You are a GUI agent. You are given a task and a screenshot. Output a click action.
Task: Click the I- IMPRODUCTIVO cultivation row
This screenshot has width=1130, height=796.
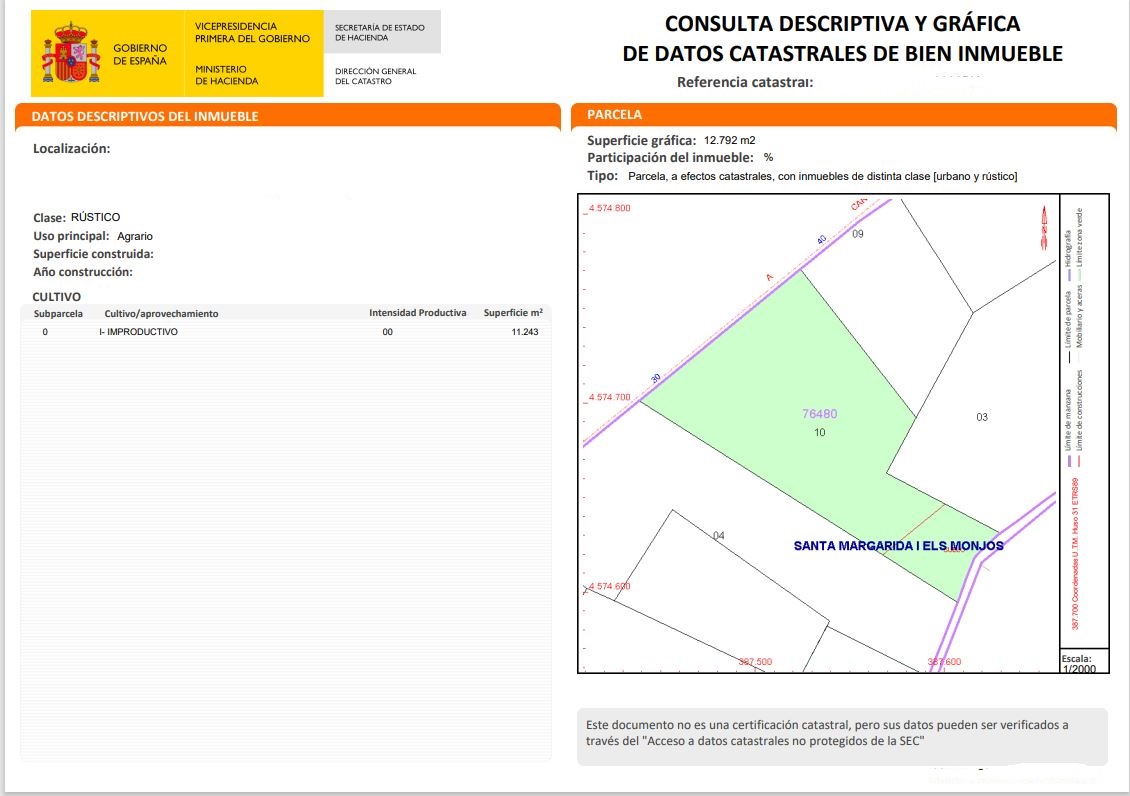click(x=140, y=332)
